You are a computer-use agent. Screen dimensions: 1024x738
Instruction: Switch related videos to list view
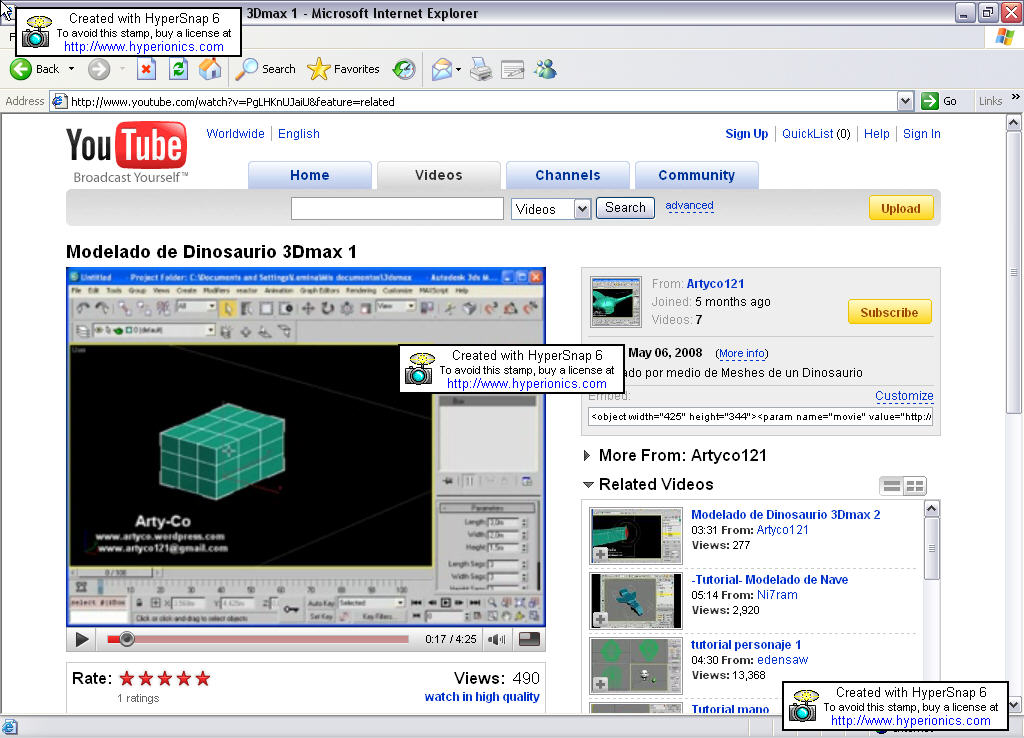click(x=891, y=486)
